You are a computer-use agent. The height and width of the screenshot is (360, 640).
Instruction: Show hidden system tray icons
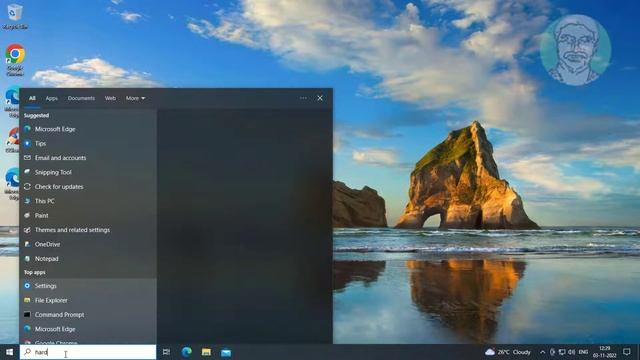542,352
